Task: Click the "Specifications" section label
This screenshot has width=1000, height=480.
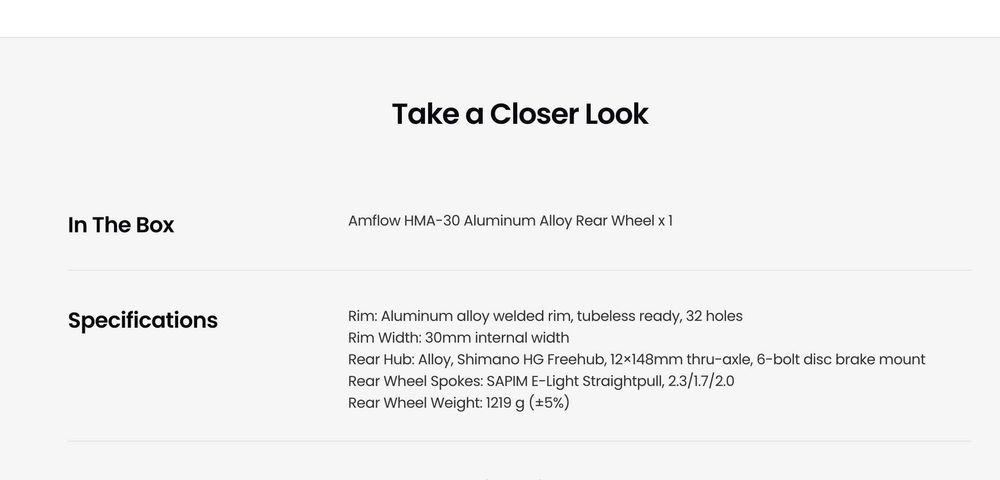Action: [x=143, y=320]
